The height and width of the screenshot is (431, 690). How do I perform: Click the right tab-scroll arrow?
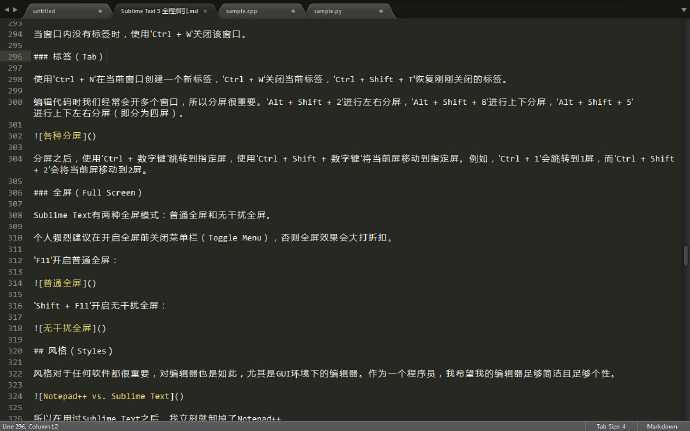[x=15, y=9]
